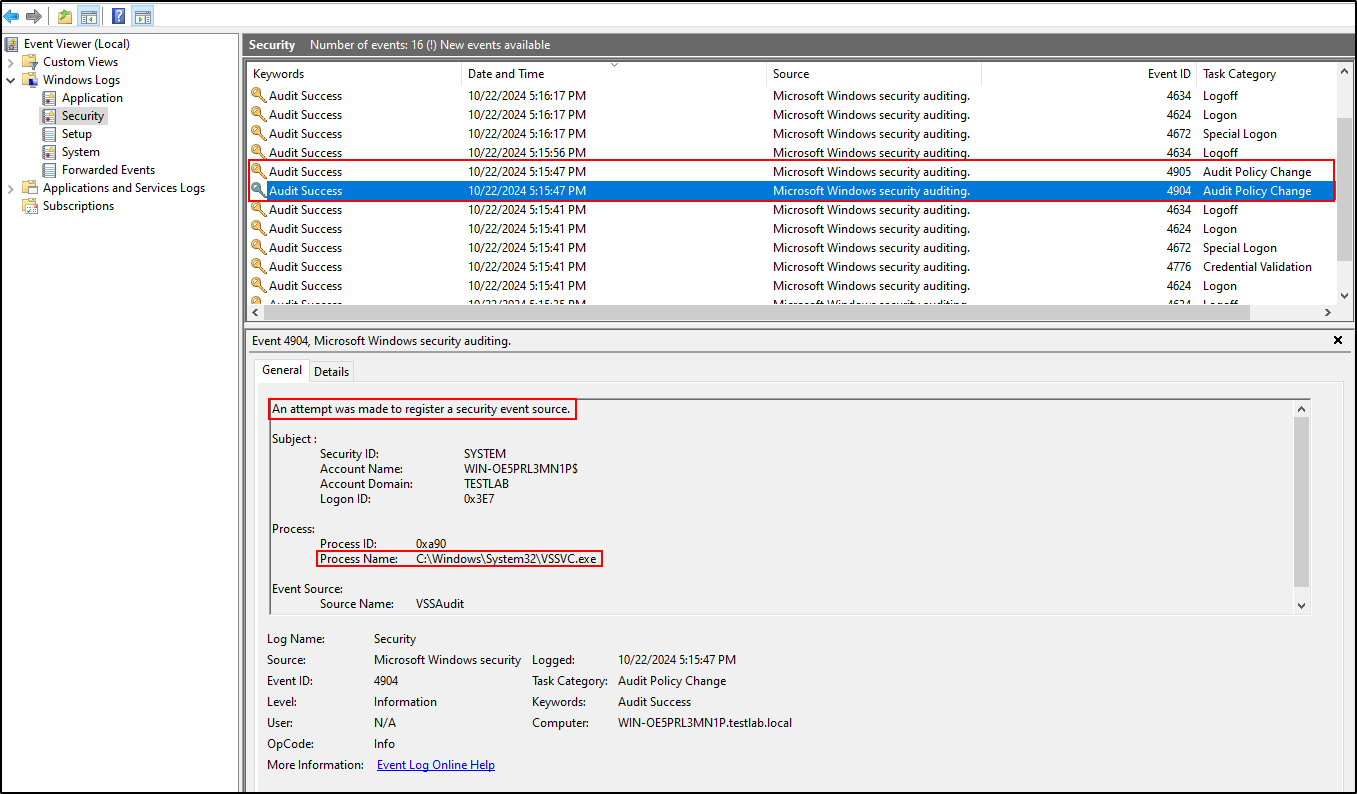
Task: Open the System log node
Action: click(x=80, y=152)
